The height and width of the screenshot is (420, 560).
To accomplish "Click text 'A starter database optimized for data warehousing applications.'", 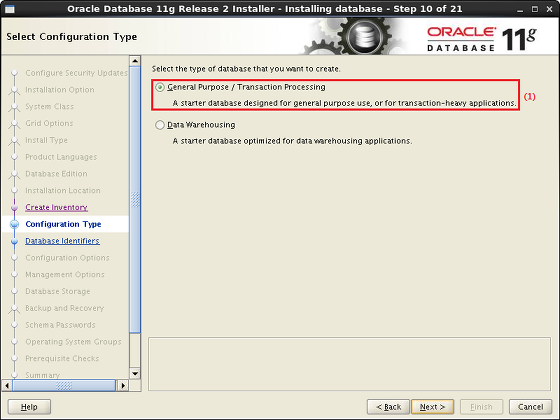I will 292,141.
